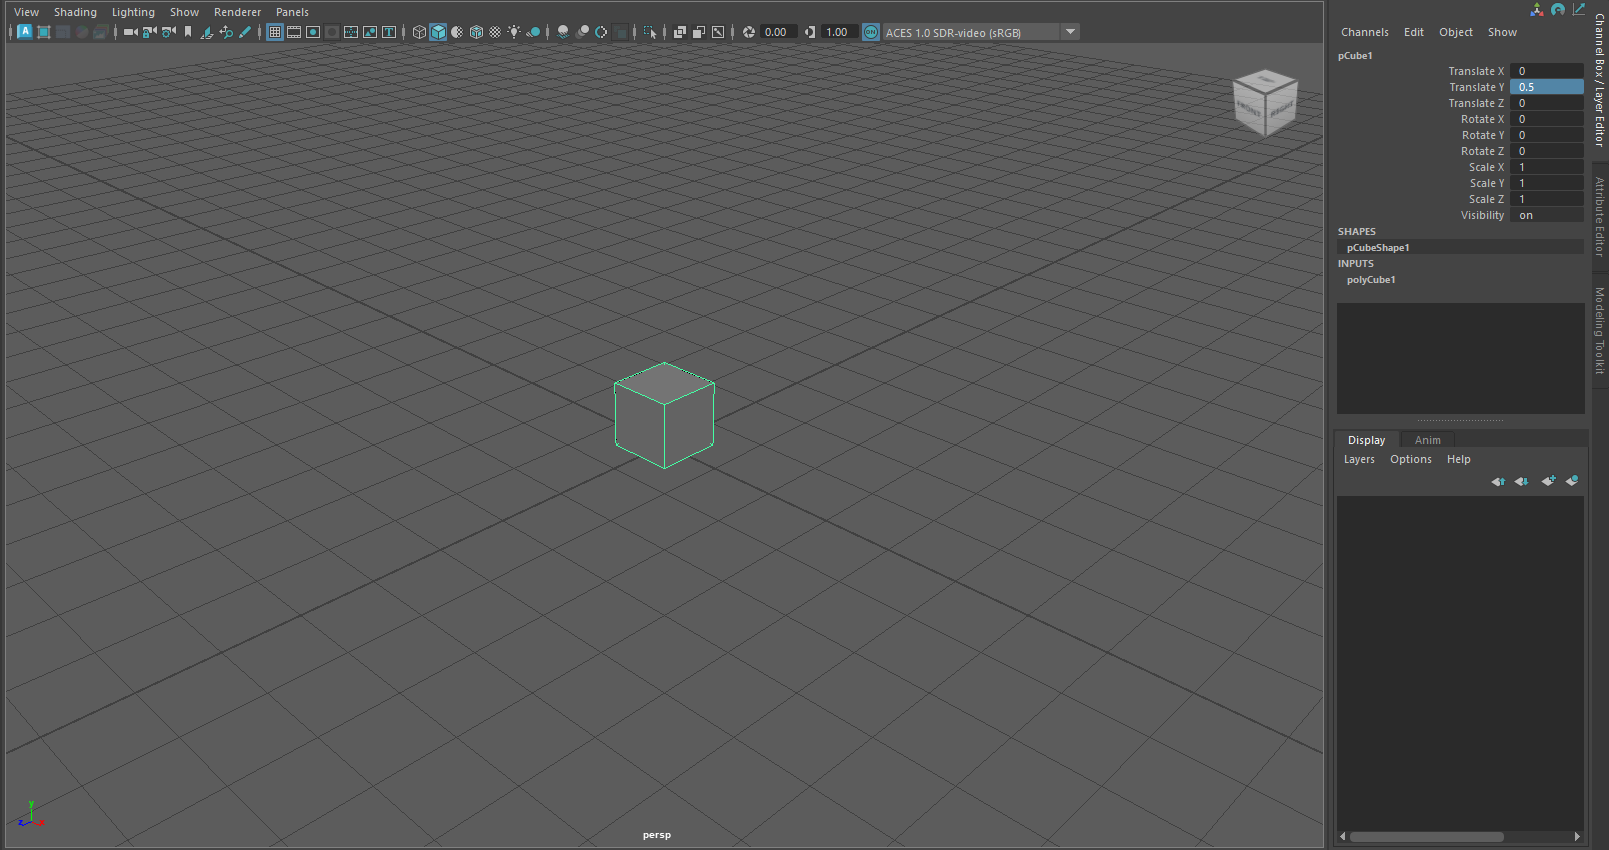The height and width of the screenshot is (850, 1609).
Task: Click the Textured display checker icon
Action: 495,32
